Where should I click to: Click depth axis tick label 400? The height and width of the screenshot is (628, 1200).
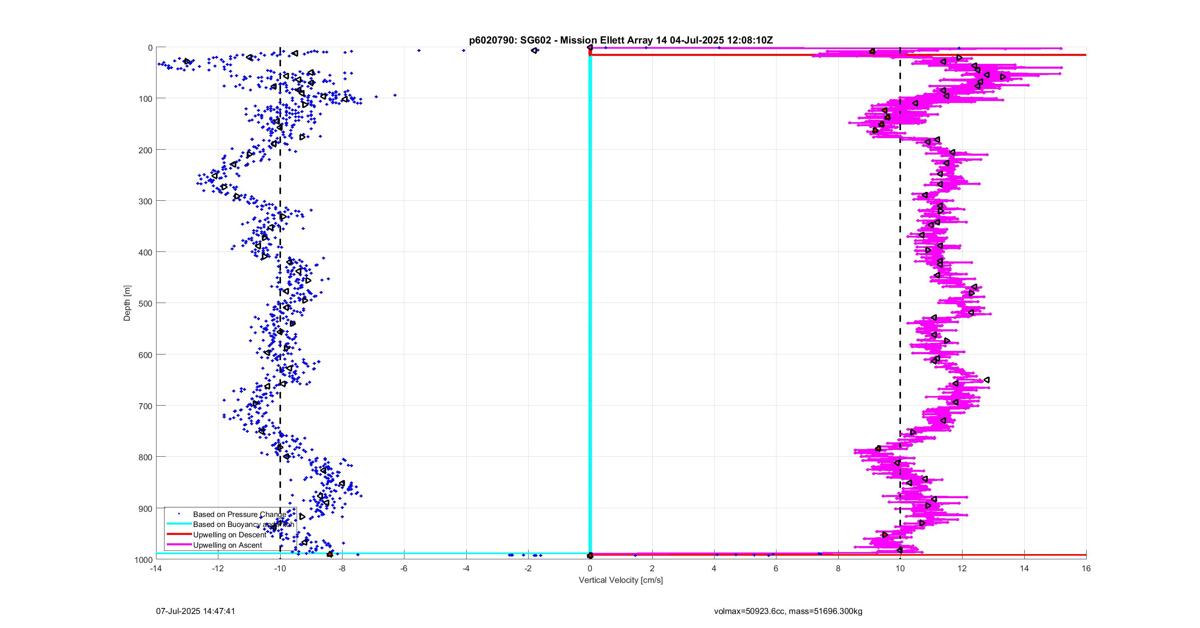(x=145, y=252)
